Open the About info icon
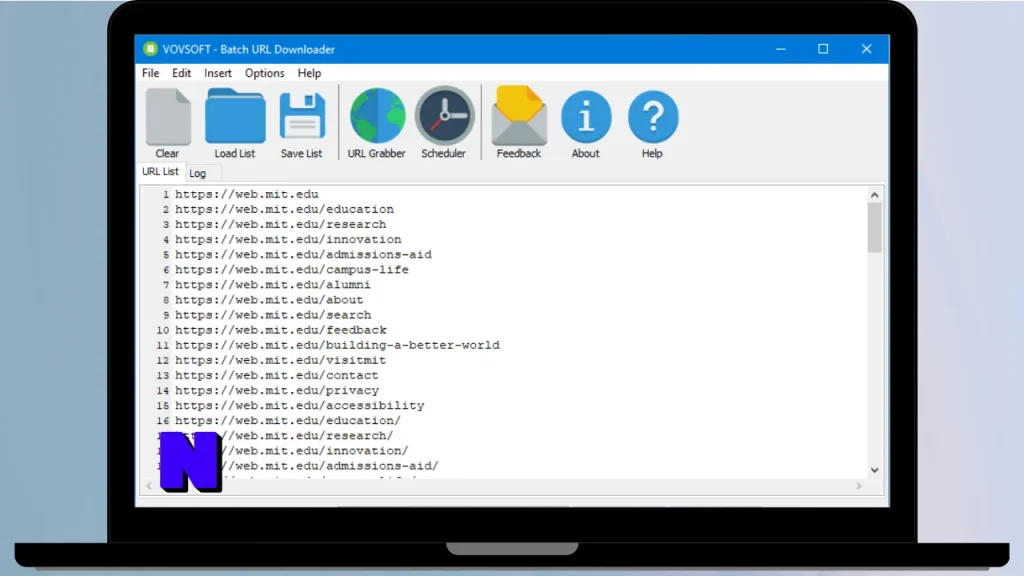The height and width of the screenshot is (576, 1024). (586, 117)
